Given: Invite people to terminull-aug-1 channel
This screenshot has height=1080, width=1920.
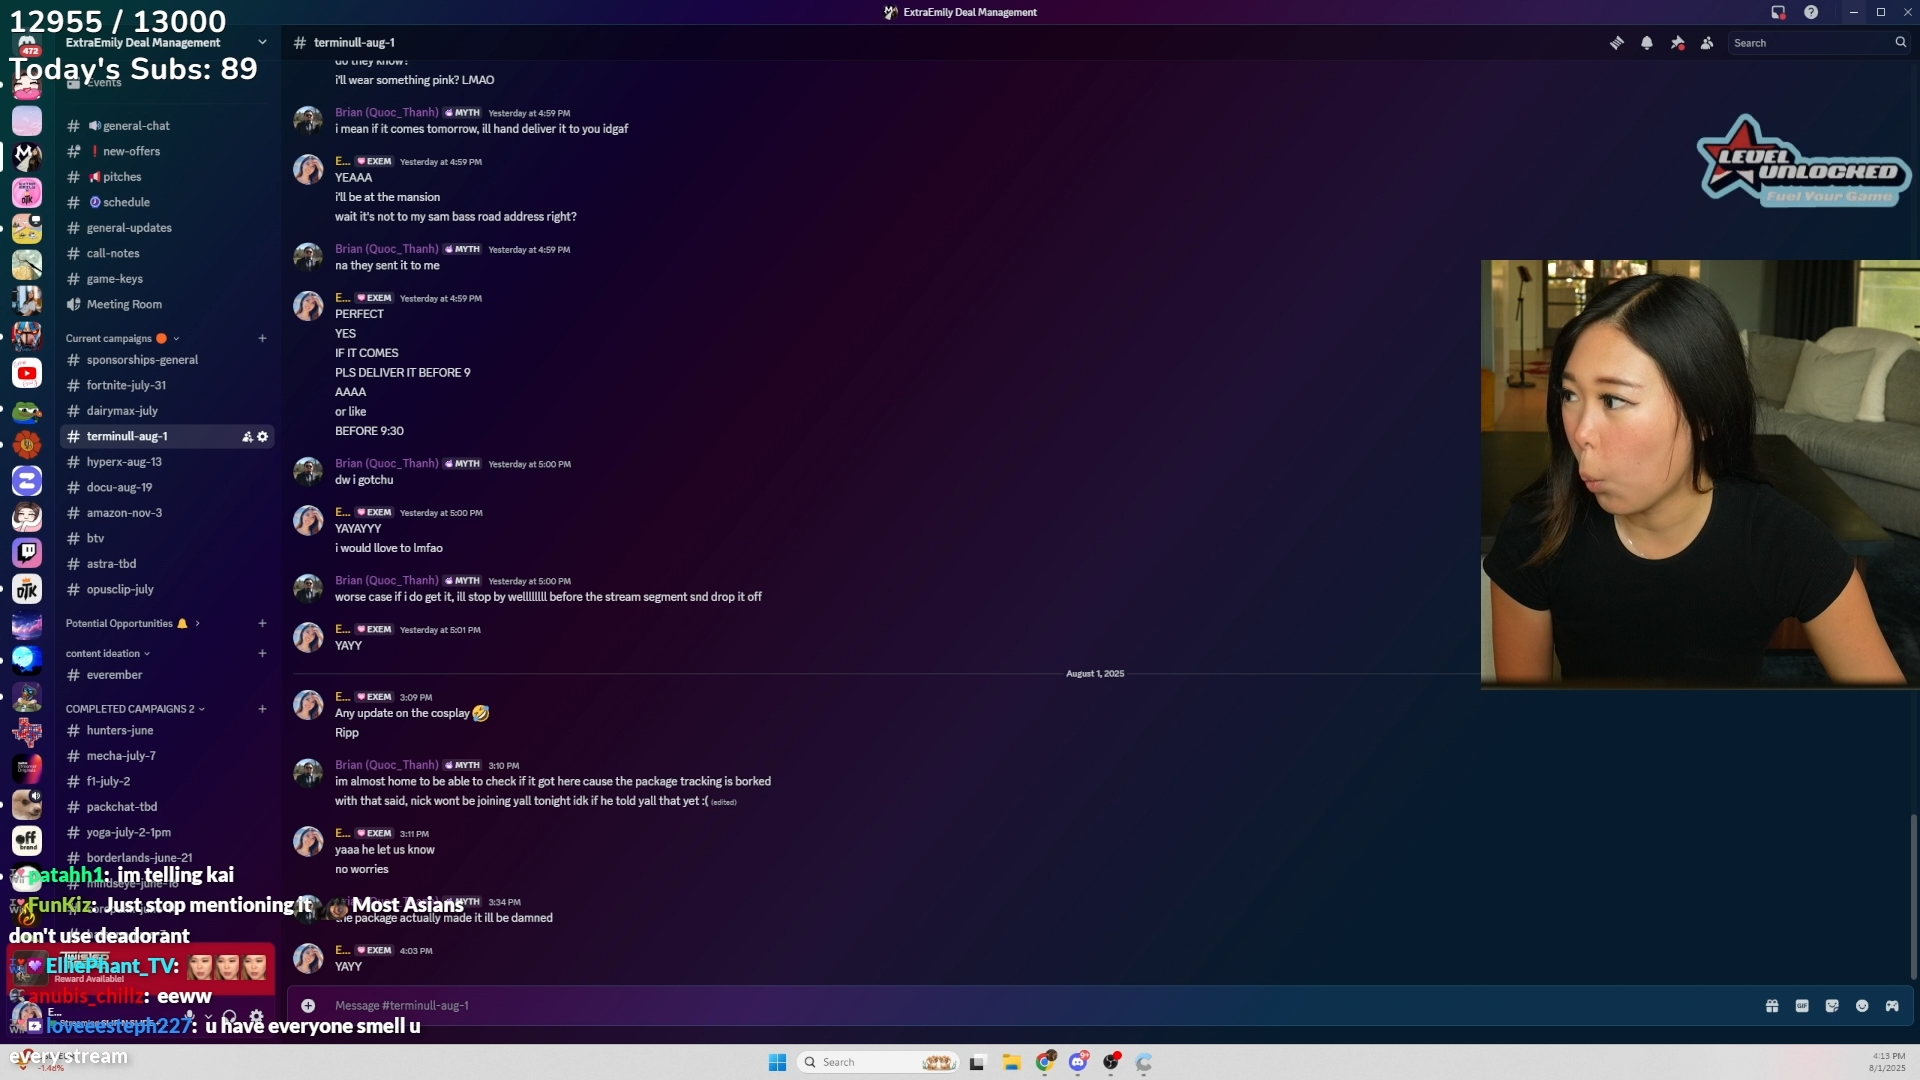Looking at the screenshot, I should point(247,437).
